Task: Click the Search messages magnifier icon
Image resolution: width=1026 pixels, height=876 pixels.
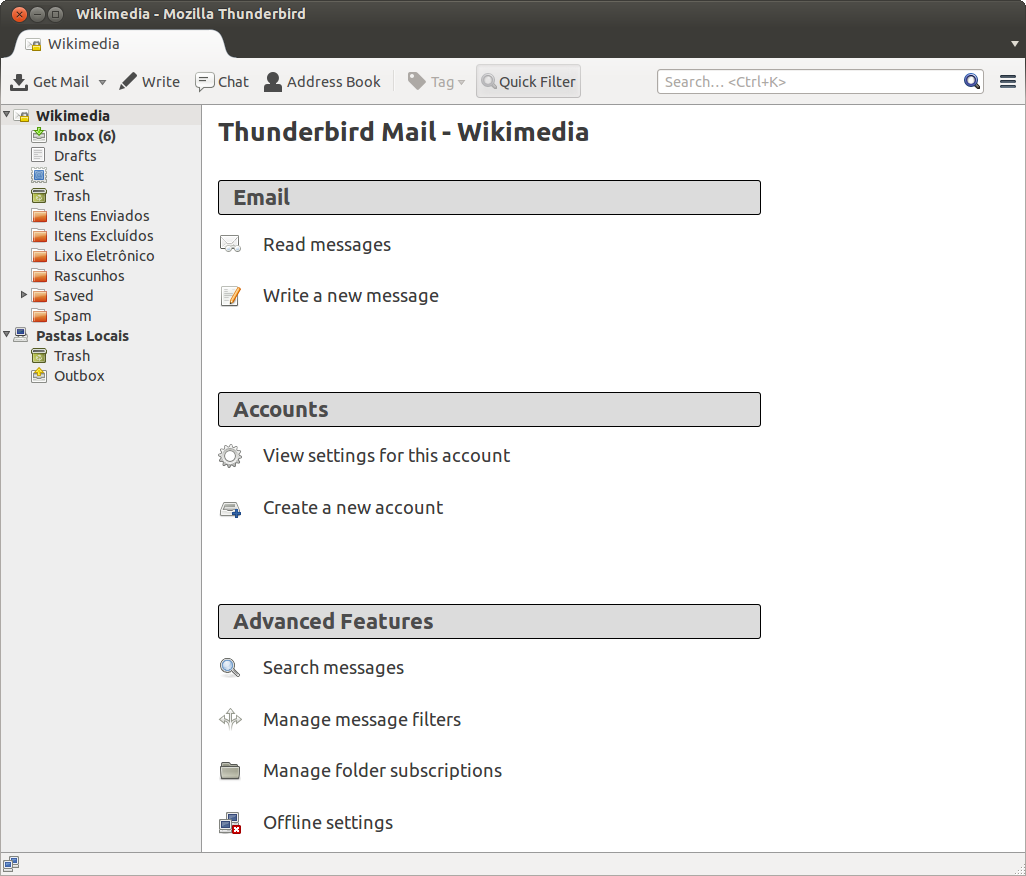Action: pos(230,668)
